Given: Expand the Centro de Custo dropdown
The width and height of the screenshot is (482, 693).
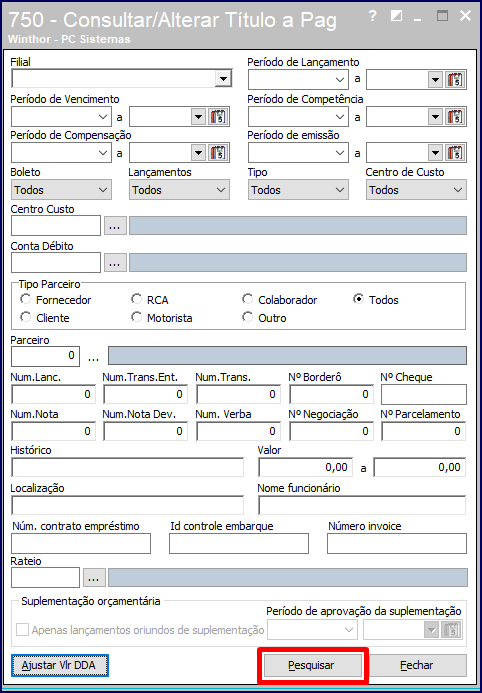Looking at the screenshot, I should (416, 190).
